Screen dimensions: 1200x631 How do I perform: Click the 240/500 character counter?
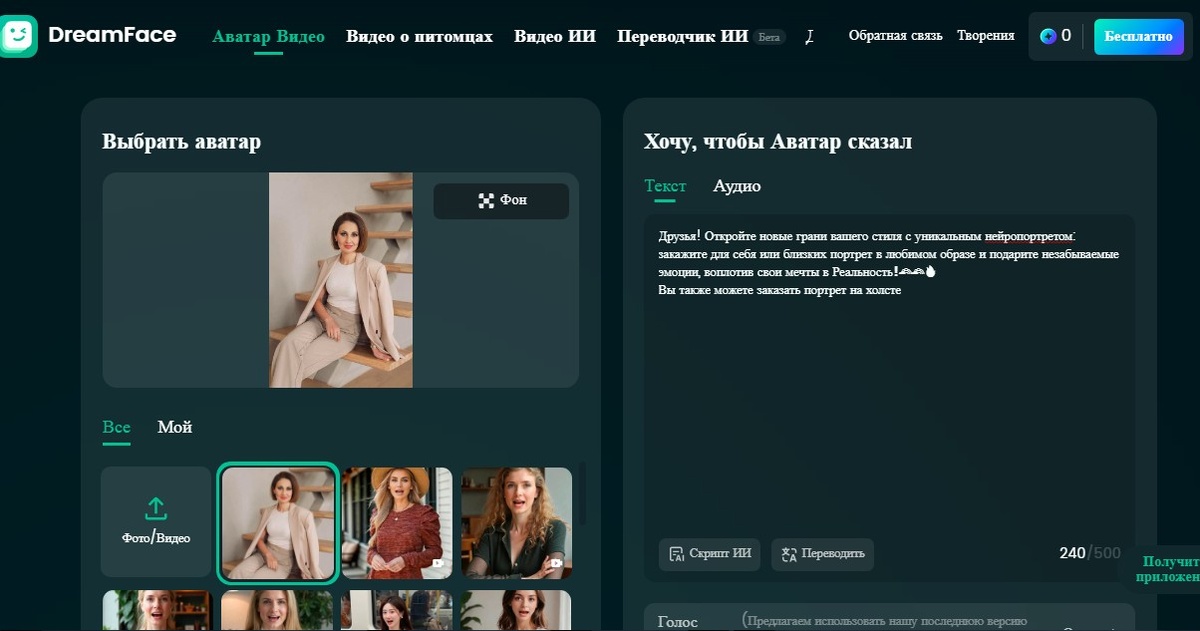1090,553
